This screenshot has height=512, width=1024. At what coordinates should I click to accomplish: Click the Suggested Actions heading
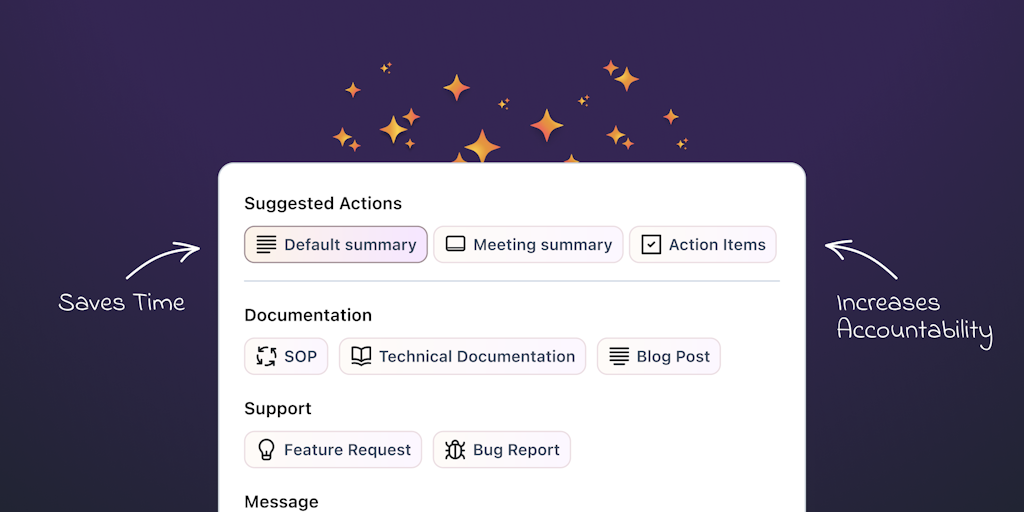[x=323, y=203]
